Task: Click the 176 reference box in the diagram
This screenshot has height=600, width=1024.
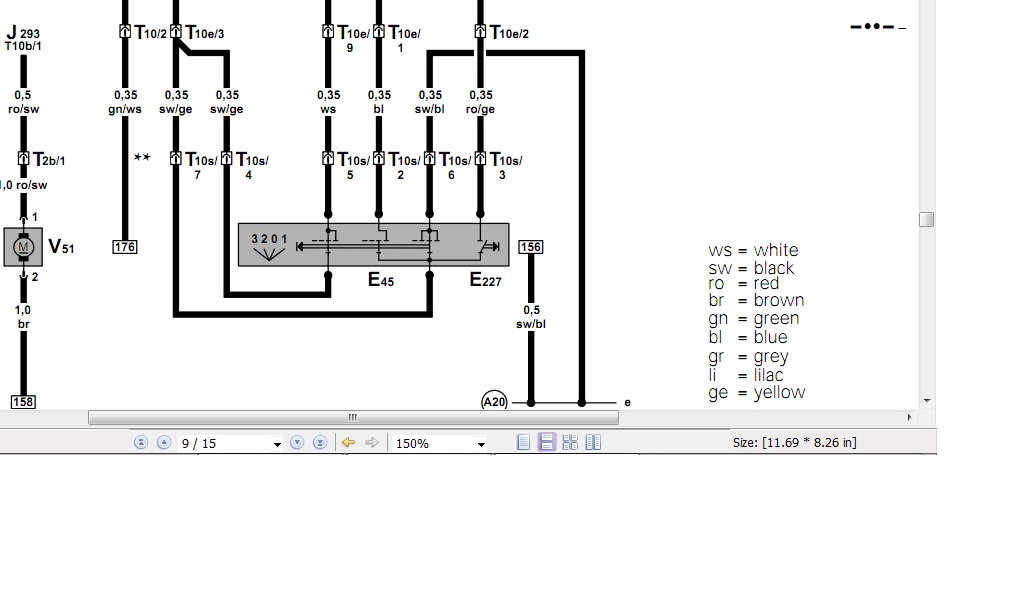Action: click(125, 246)
